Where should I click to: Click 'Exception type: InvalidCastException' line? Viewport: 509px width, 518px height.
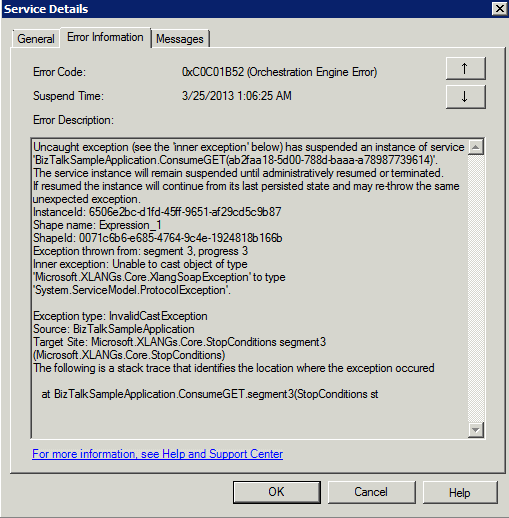click(x=120, y=316)
